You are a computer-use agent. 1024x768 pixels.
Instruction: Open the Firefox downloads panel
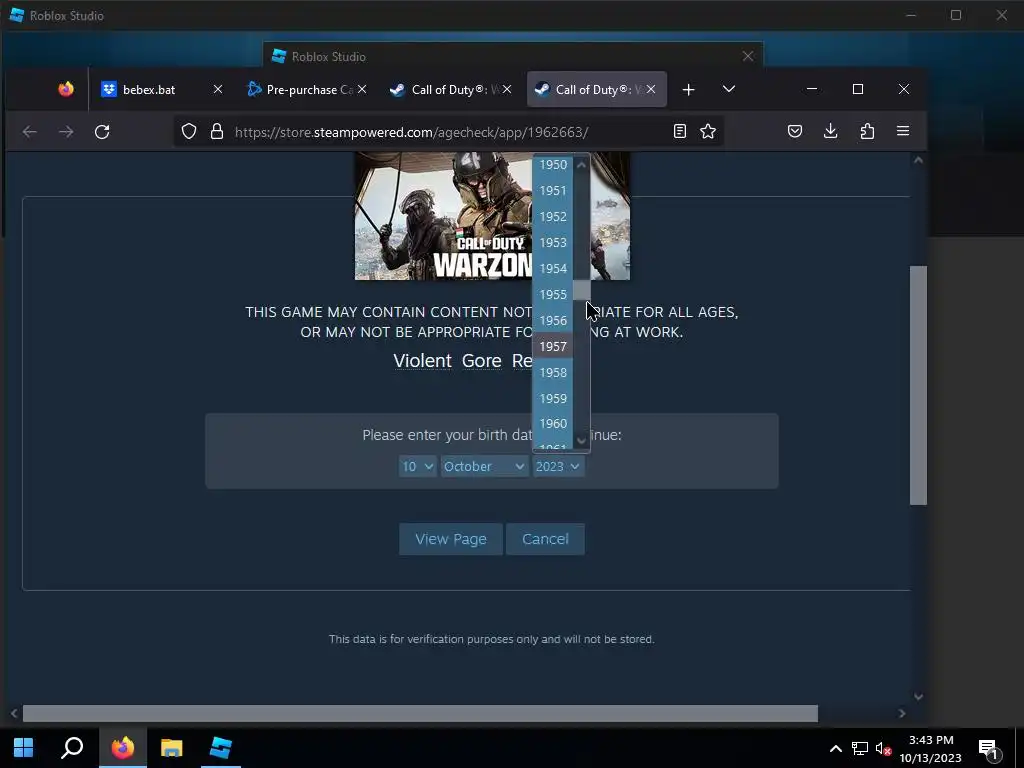[x=831, y=132]
